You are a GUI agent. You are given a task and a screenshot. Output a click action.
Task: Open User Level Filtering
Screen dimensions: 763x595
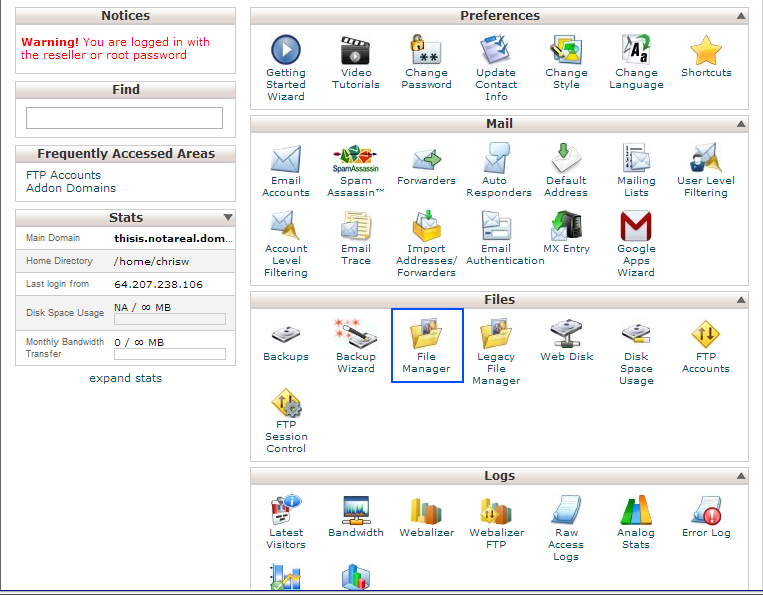click(x=706, y=170)
